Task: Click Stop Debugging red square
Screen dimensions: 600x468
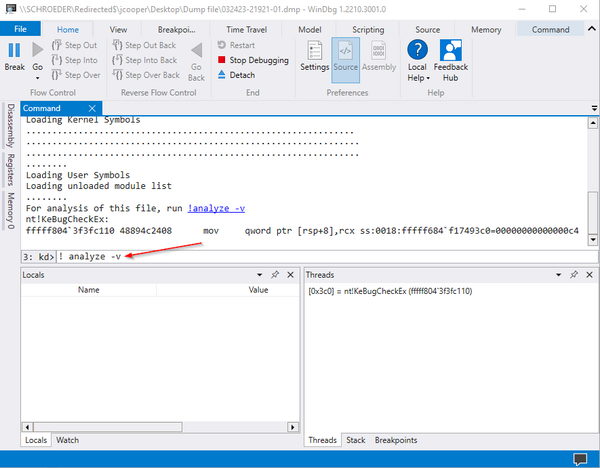Action: click(221, 60)
